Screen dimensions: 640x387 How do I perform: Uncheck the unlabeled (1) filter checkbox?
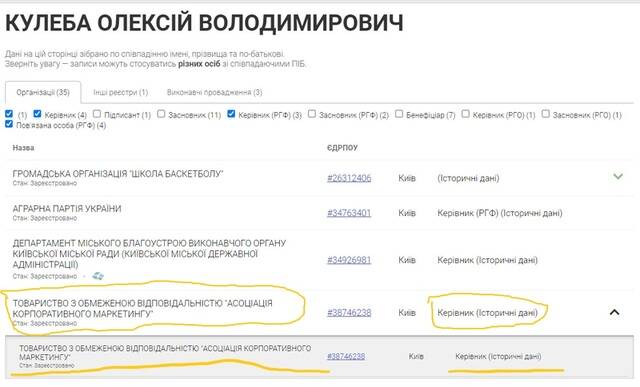tap(9, 114)
